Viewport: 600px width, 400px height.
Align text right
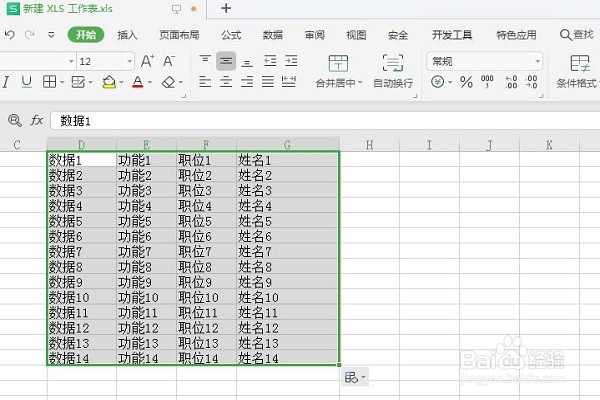(x=247, y=82)
